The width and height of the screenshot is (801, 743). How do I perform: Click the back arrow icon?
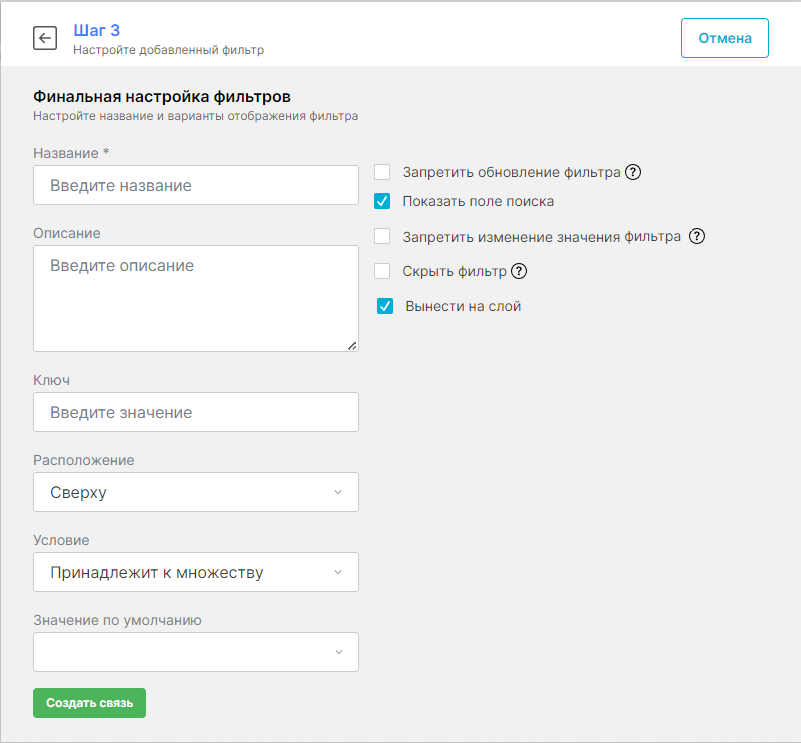(45, 38)
